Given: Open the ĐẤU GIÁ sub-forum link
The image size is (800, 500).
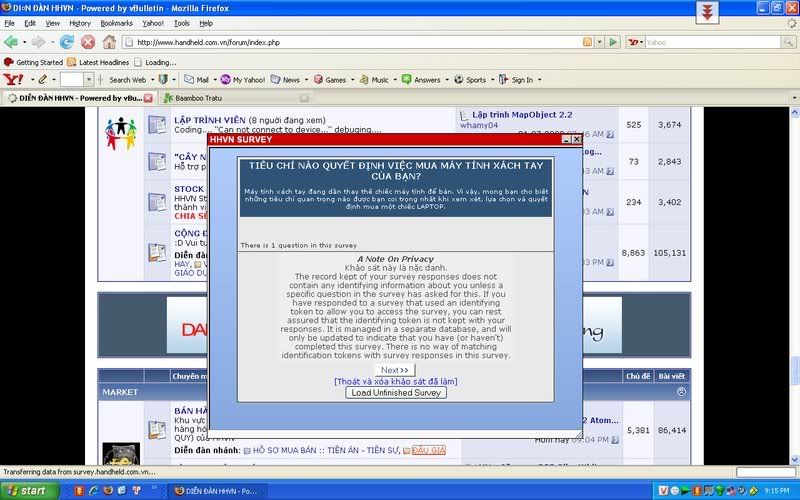Looking at the screenshot, I should coord(429,450).
